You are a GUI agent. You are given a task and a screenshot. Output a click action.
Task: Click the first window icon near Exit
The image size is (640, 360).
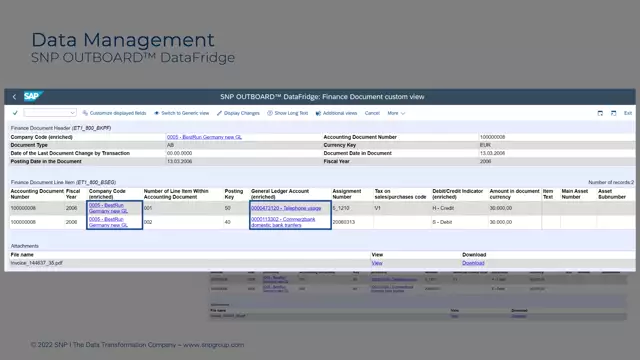click(600, 113)
